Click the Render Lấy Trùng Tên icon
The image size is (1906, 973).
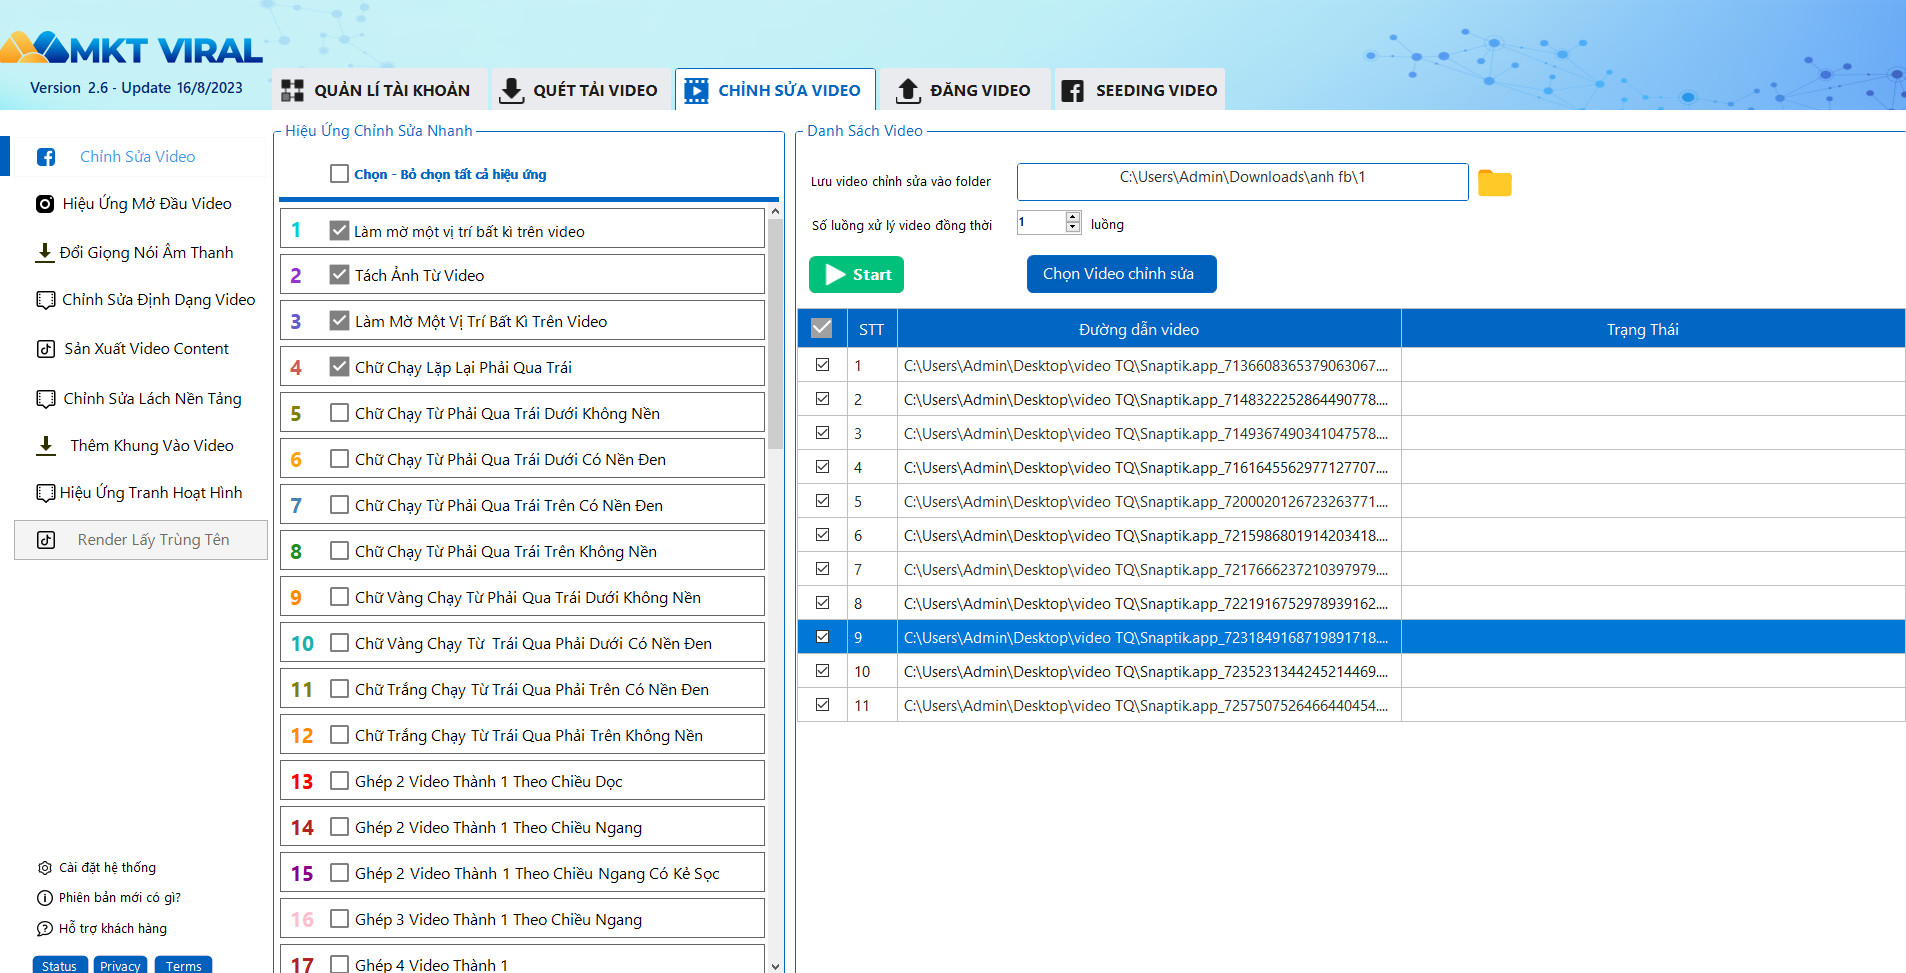46,540
